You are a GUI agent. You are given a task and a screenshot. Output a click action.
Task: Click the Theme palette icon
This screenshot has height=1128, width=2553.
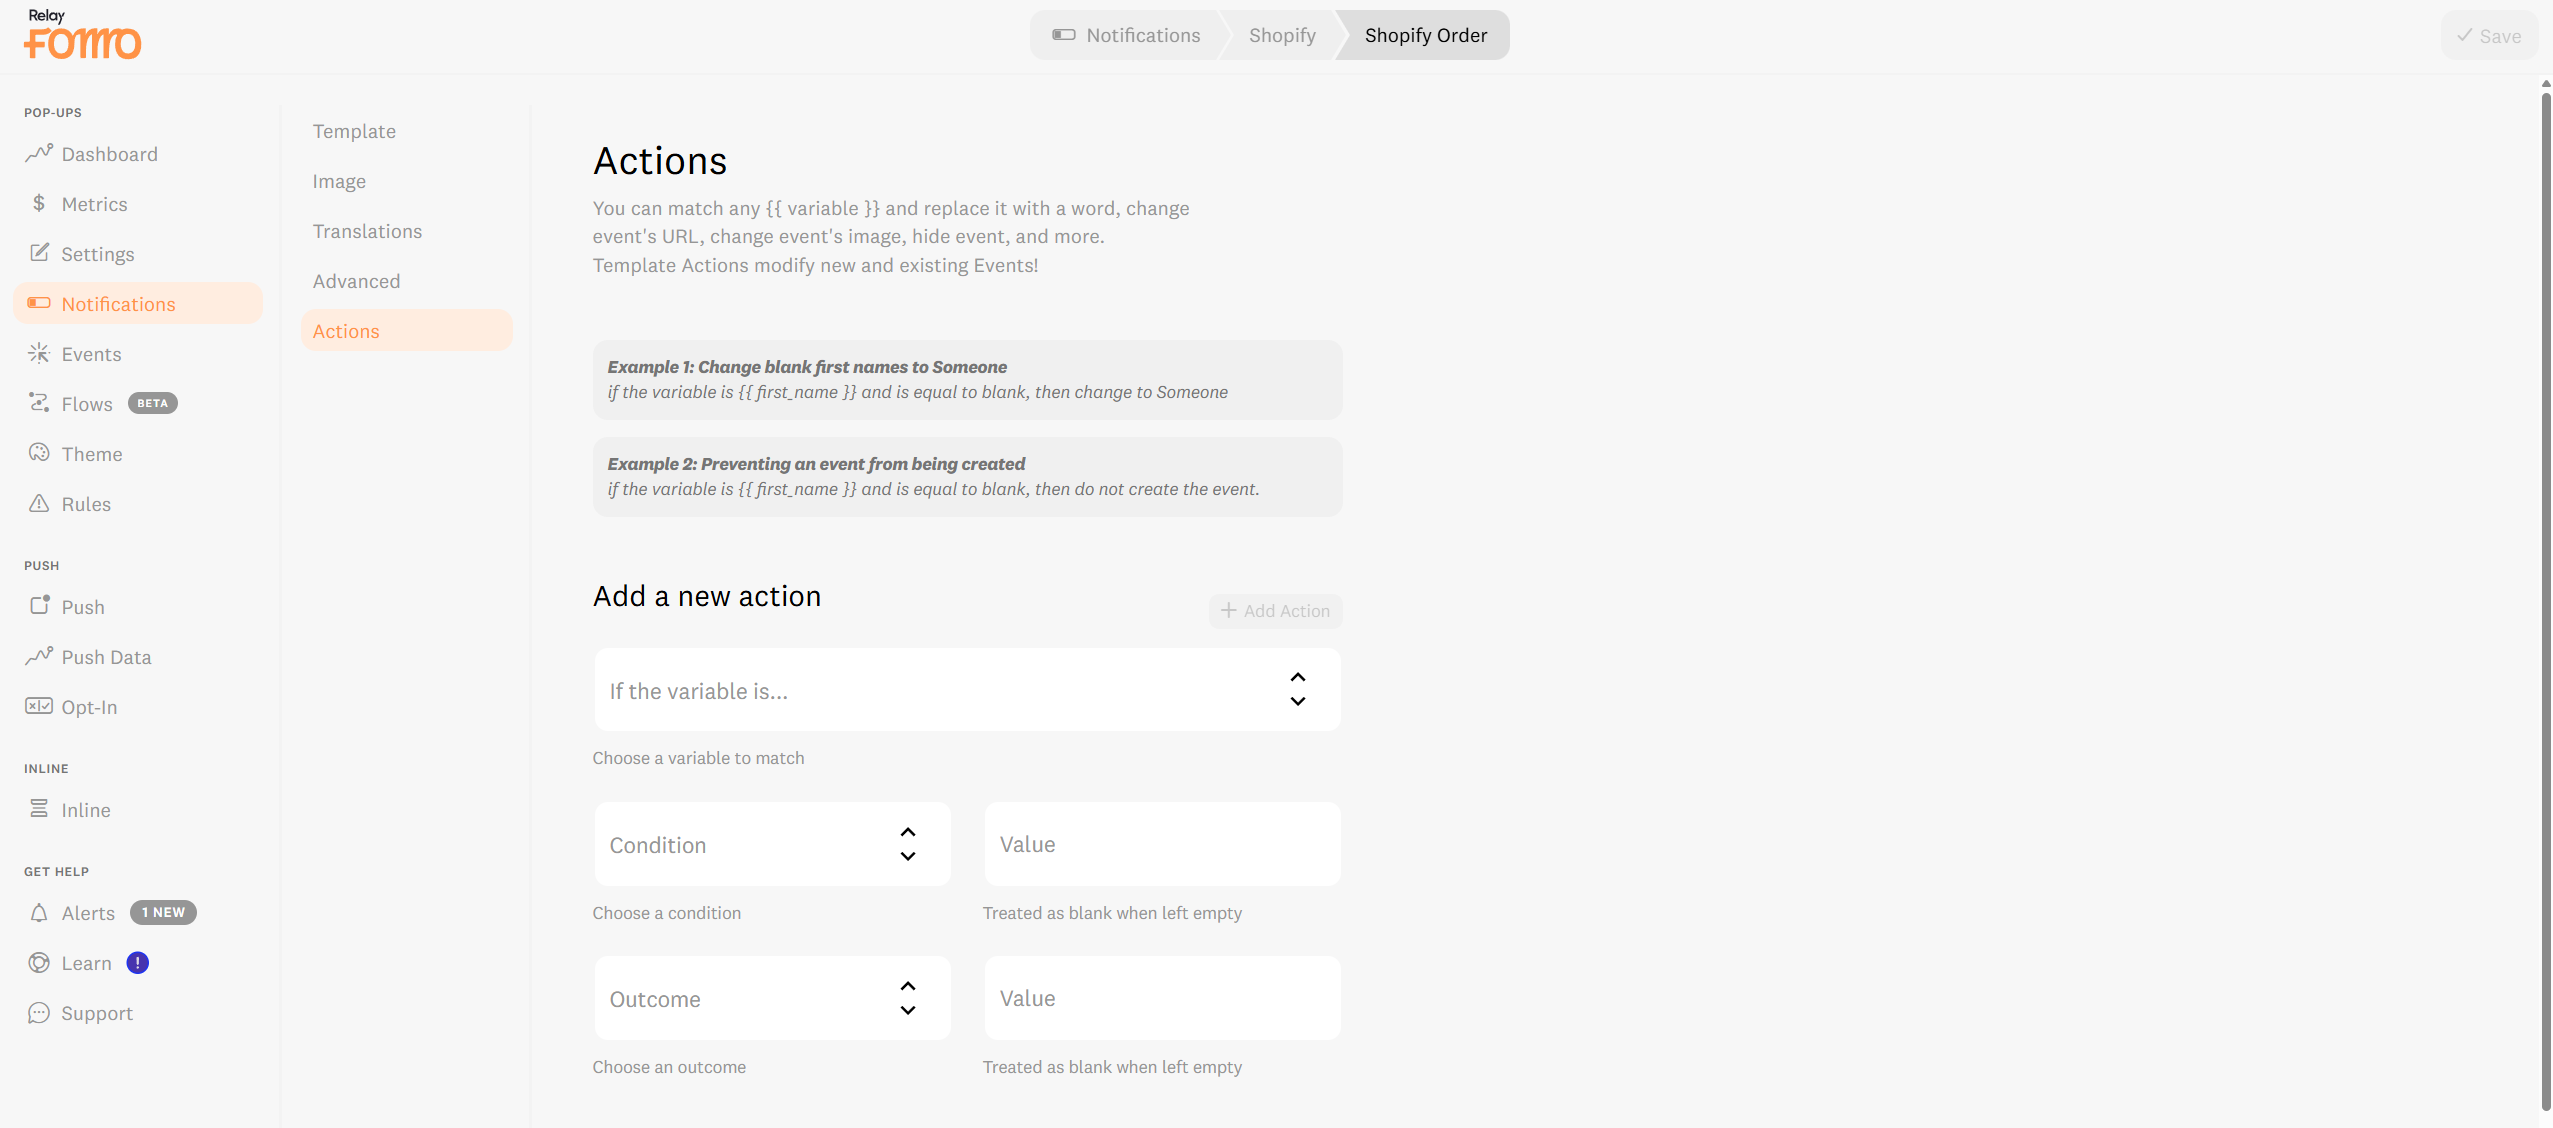tap(39, 453)
